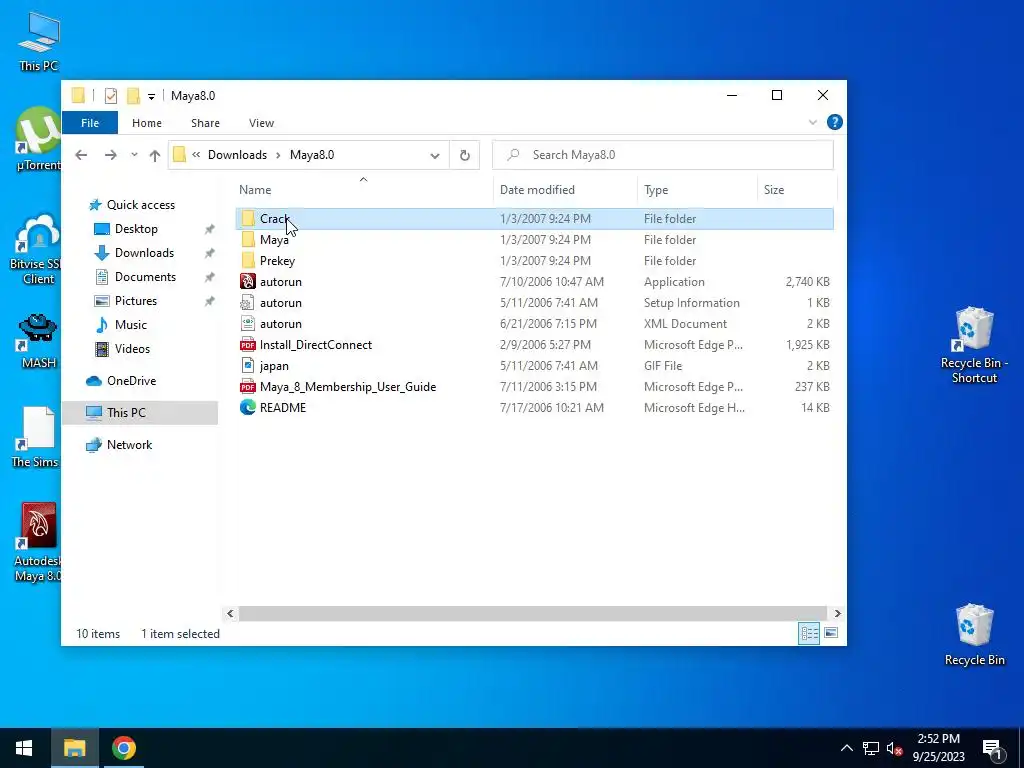
Task: Refresh the Maya8.0 folder view
Action: tap(464, 155)
